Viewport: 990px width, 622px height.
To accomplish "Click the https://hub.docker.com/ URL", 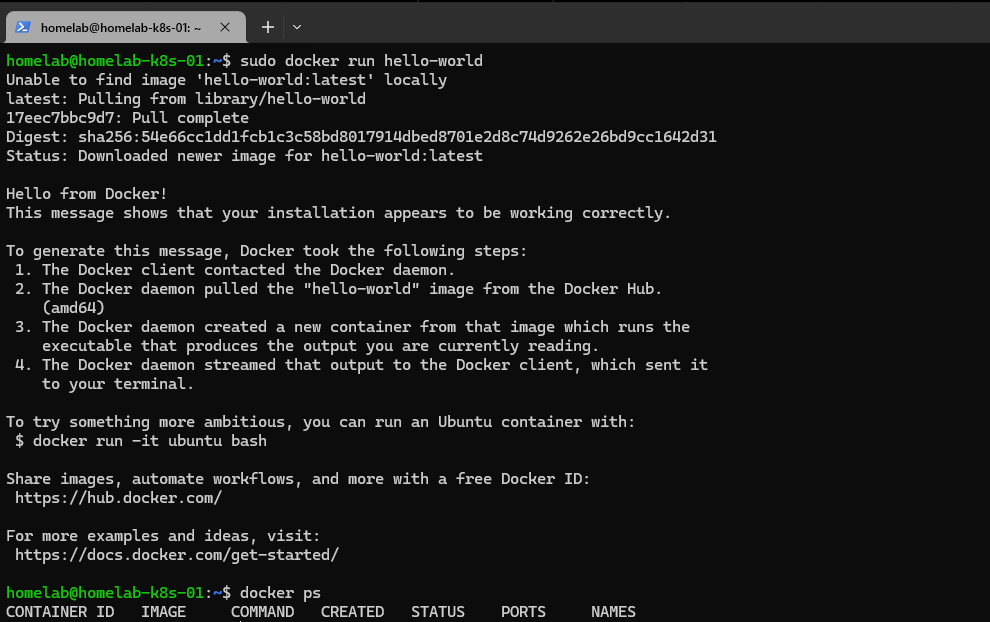I will coord(118,498).
